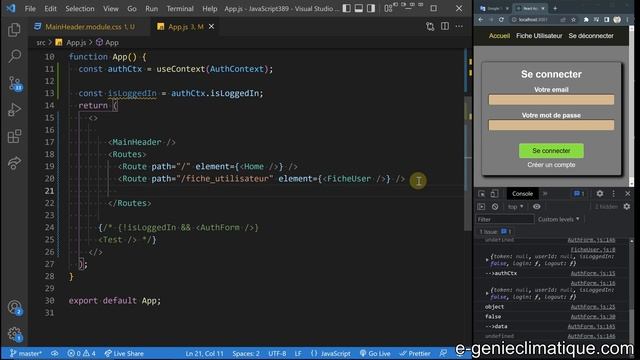
Task: Open editor More Actions ellipsis
Action: (x=459, y=27)
